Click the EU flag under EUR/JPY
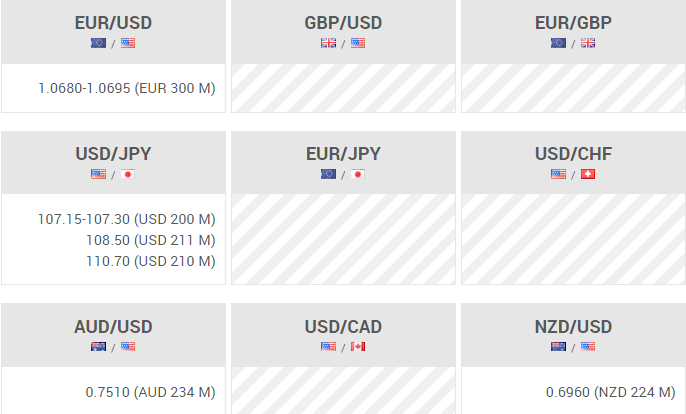This screenshot has width=686, height=414. point(328,174)
